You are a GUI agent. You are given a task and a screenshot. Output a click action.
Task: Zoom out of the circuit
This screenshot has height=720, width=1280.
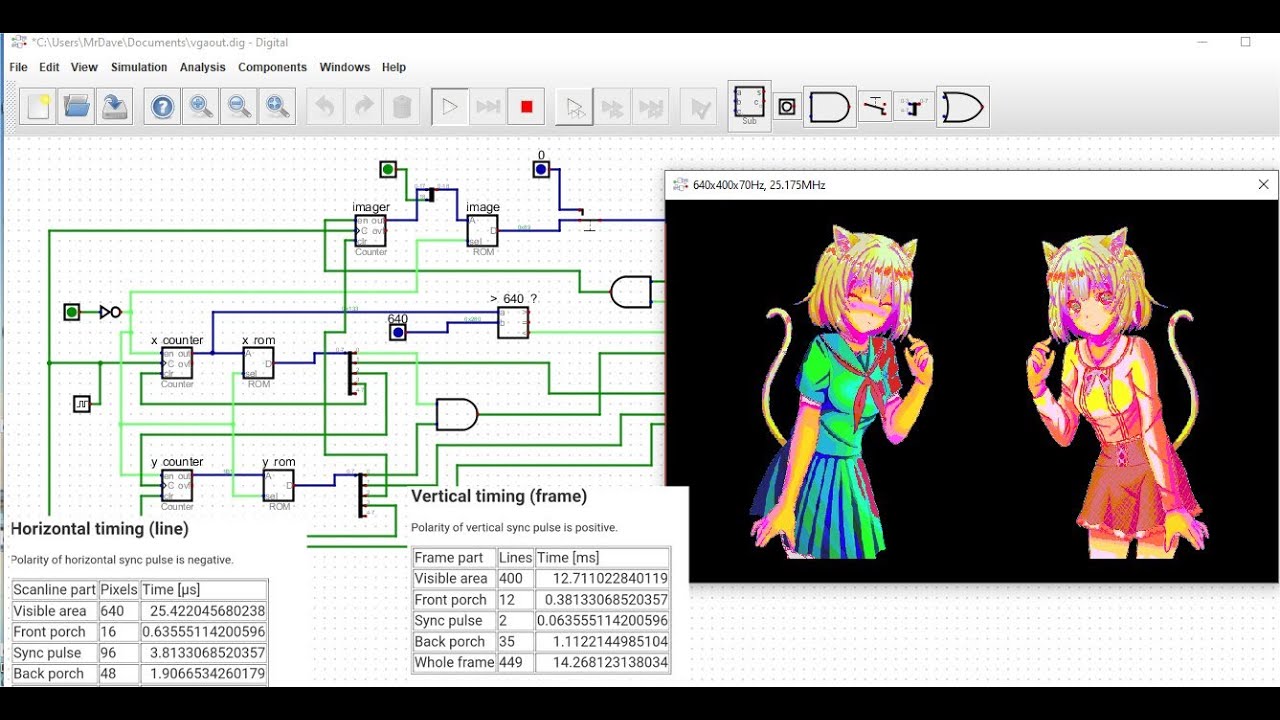point(239,106)
